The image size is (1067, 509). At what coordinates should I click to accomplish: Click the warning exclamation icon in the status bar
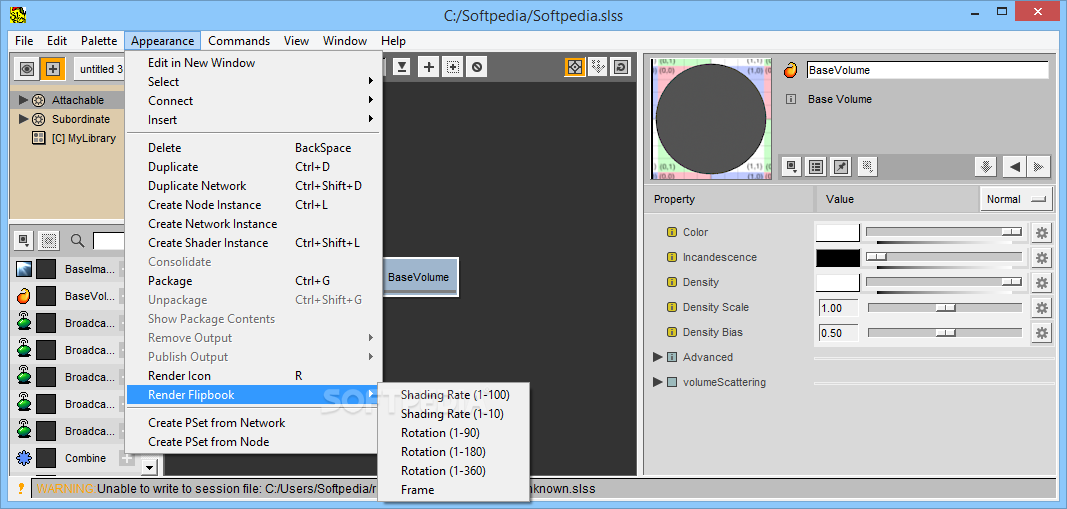coord(20,489)
